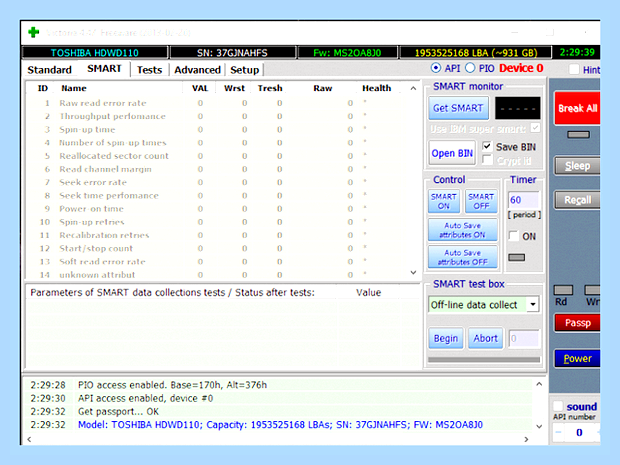This screenshot has width=620, height=465.
Task: Go to the Advanced tab
Action: pyautogui.click(x=197, y=70)
